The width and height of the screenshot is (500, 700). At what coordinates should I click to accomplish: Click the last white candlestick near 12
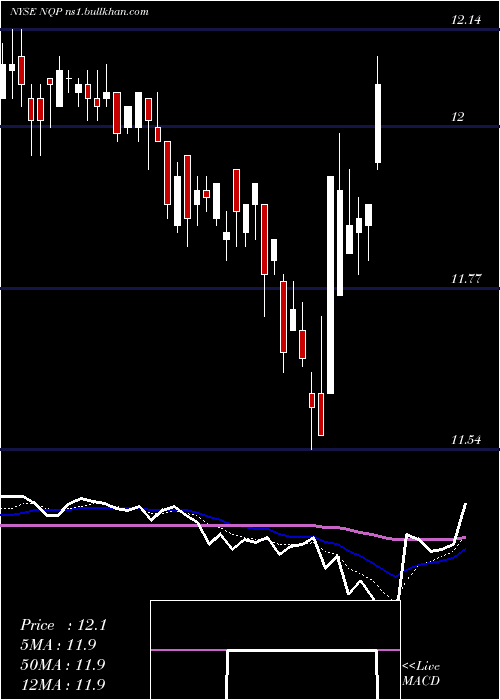378,113
